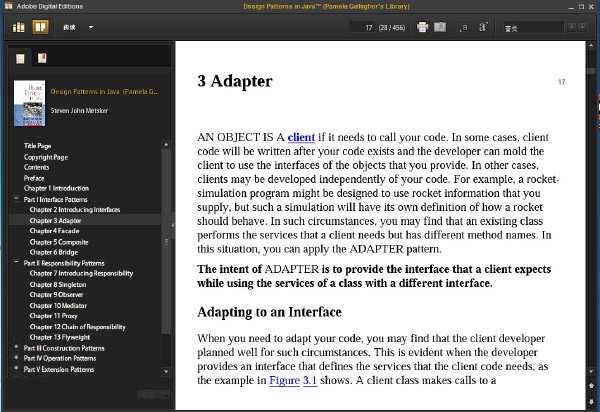Collapse Part I Interface Patterns
This screenshot has width=600, height=412.
pyautogui.click(x=16, y=199)
